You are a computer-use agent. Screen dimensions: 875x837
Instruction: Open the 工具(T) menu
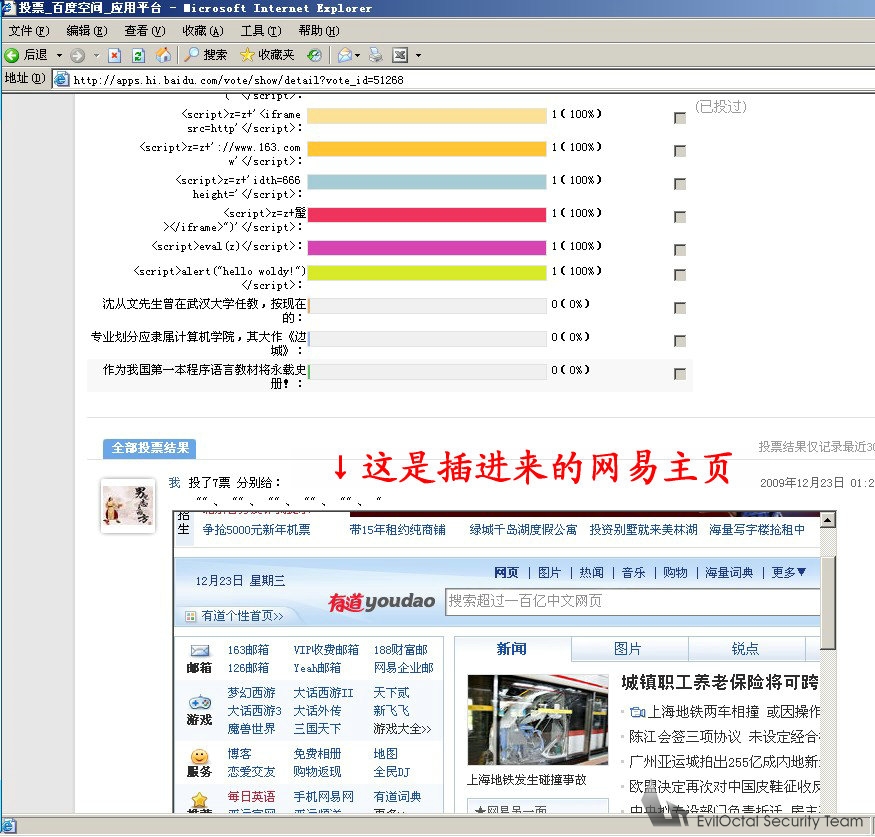coord(261,31)
